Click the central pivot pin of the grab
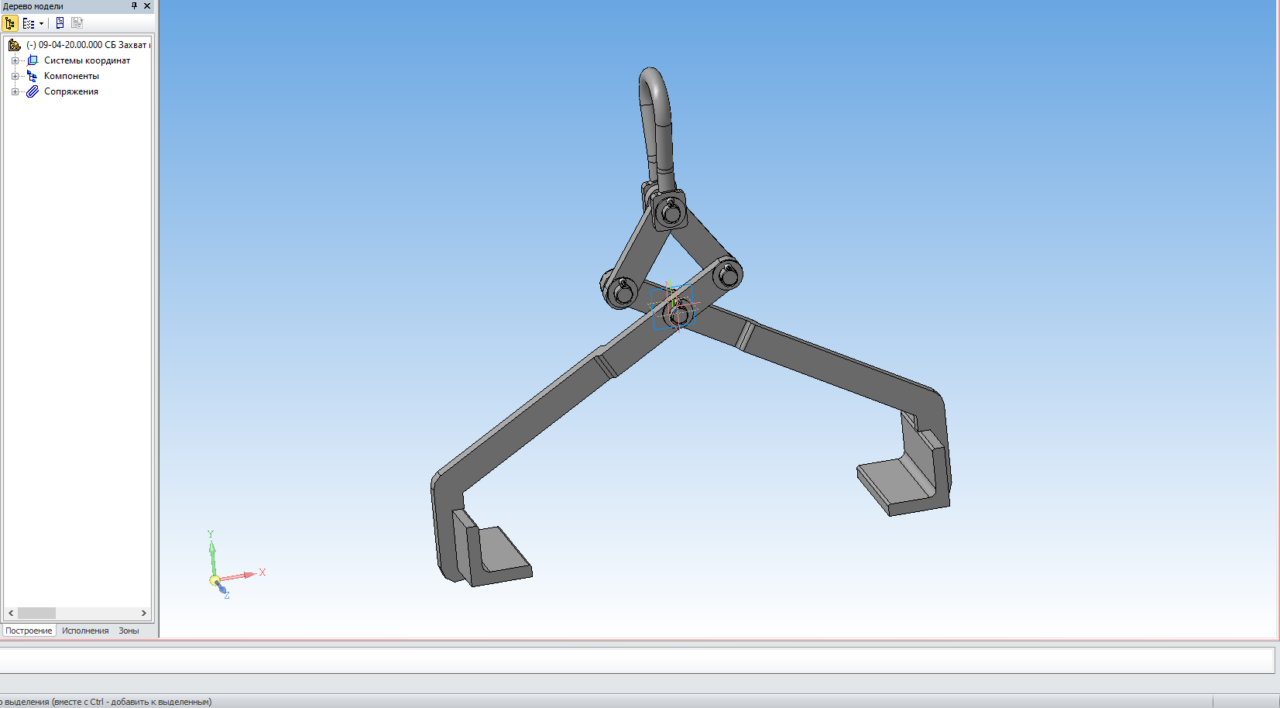Image resolution: width=1280 pixels, height=708 pixels. coord(680,315)
